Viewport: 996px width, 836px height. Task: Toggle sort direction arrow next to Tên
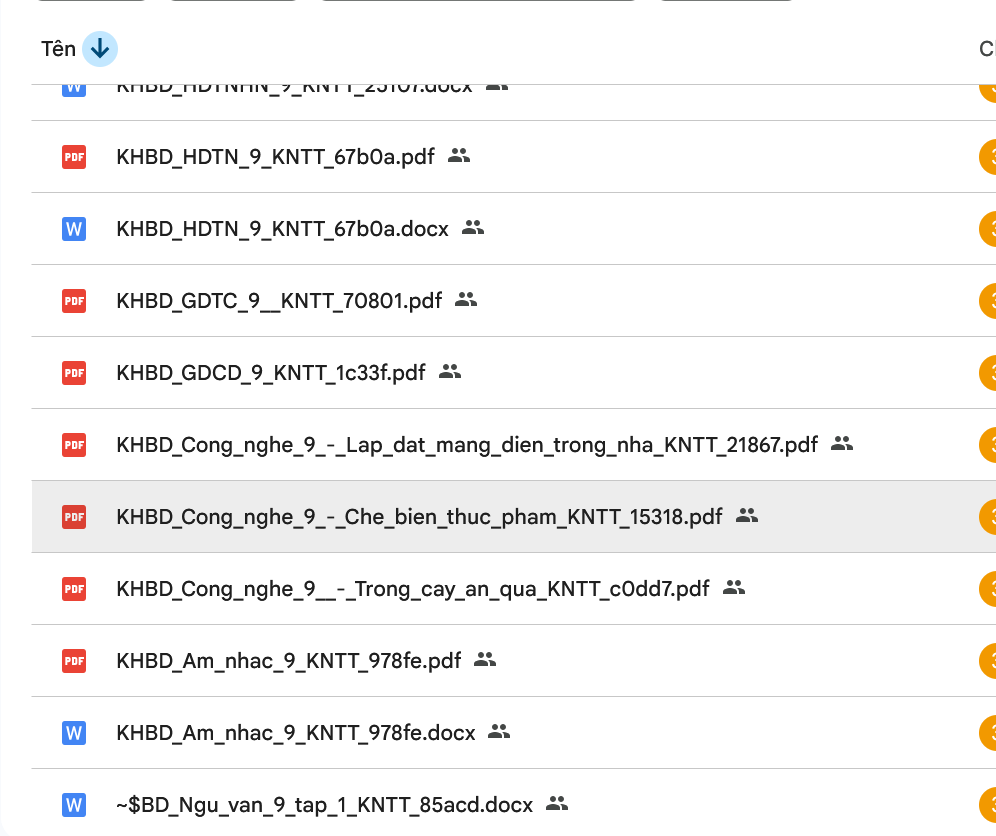click(x=100, y=49)
